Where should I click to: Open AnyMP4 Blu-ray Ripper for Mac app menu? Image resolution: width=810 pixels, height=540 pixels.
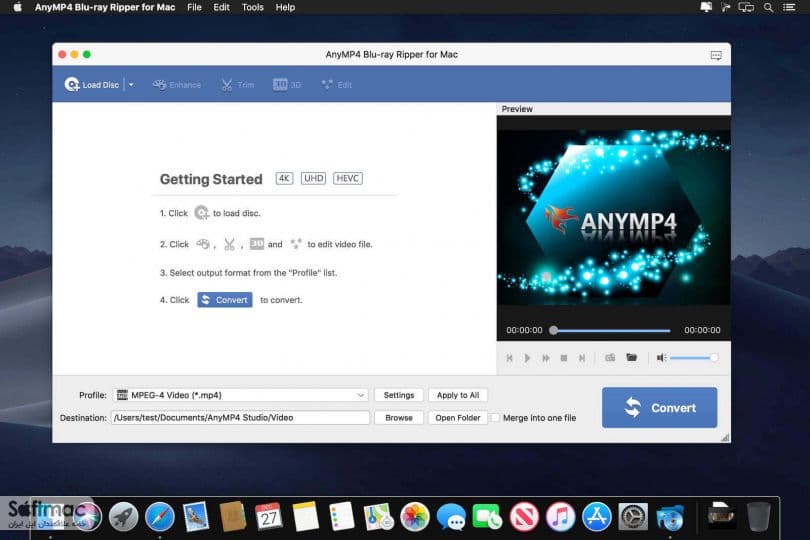pos(105,7)
